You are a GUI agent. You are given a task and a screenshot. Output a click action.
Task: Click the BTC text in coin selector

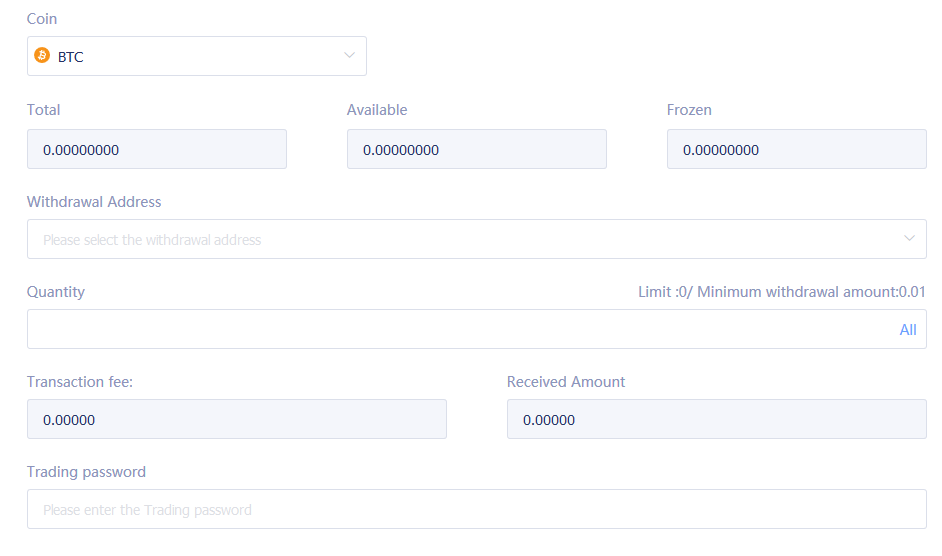(71, 57)
